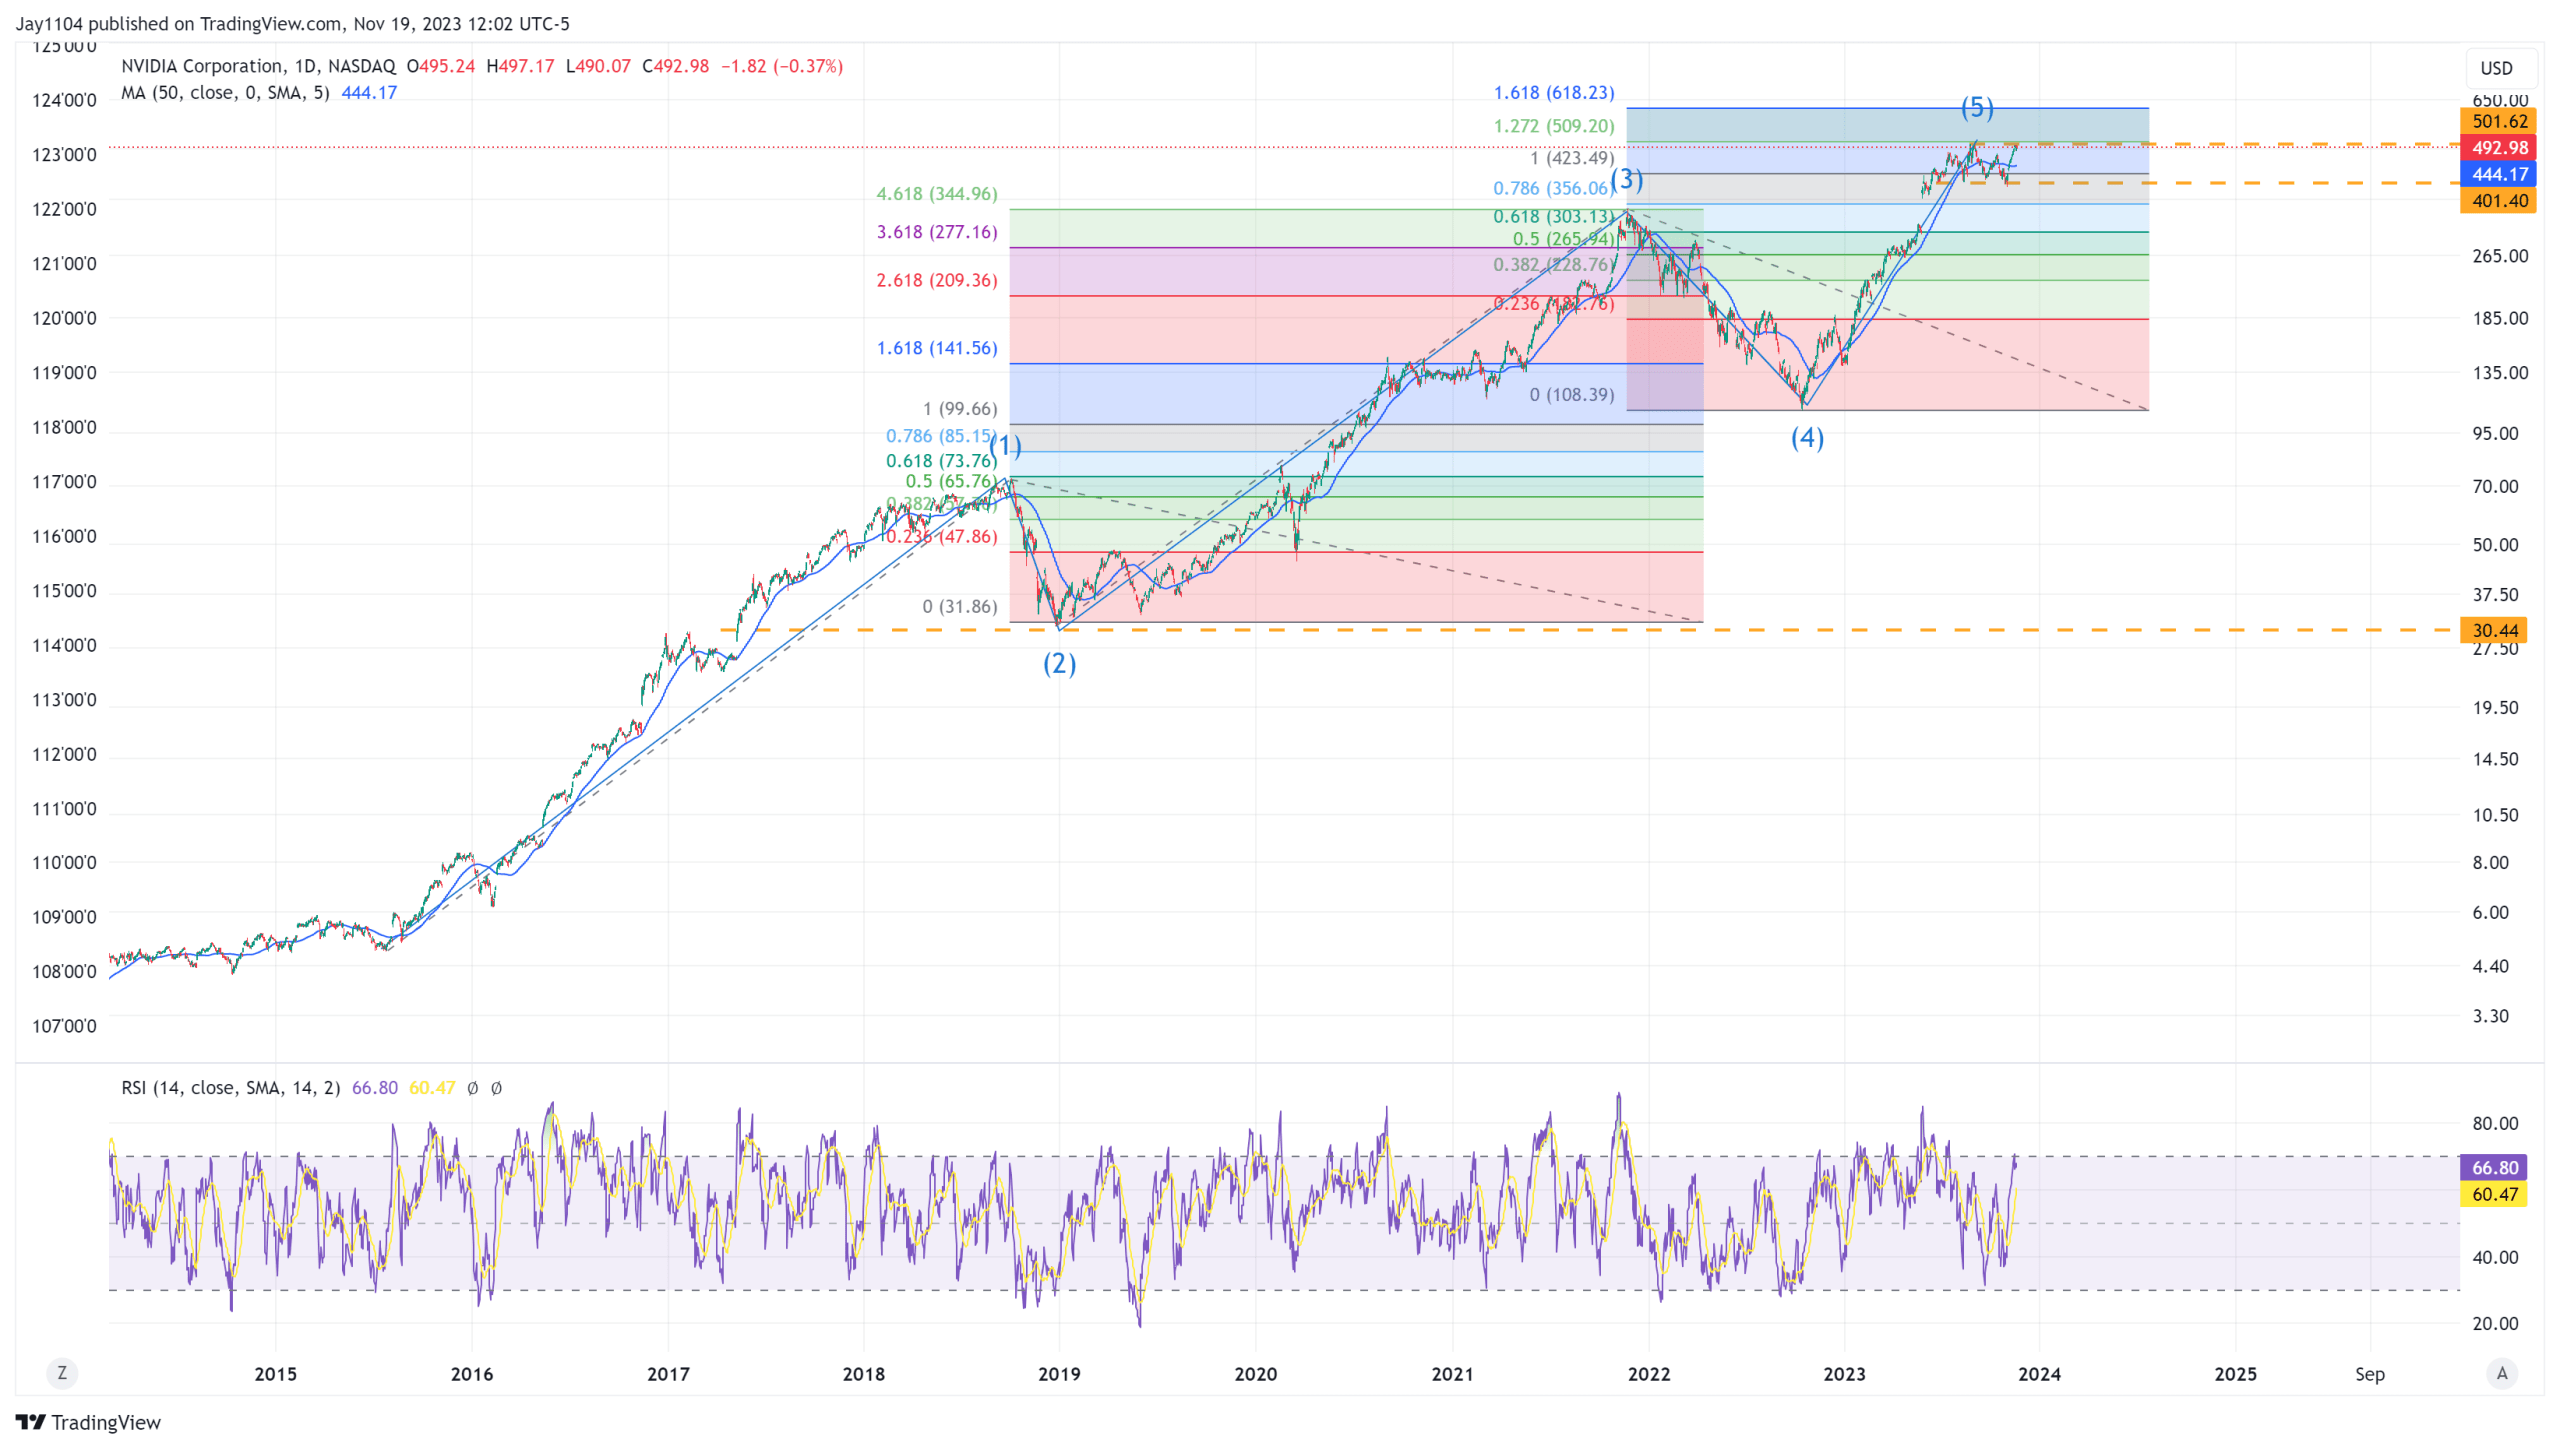This screenshot has width=2560, height=1450.
Task: Click the Sep label on the time axis
Action: click(2370, 1374)
